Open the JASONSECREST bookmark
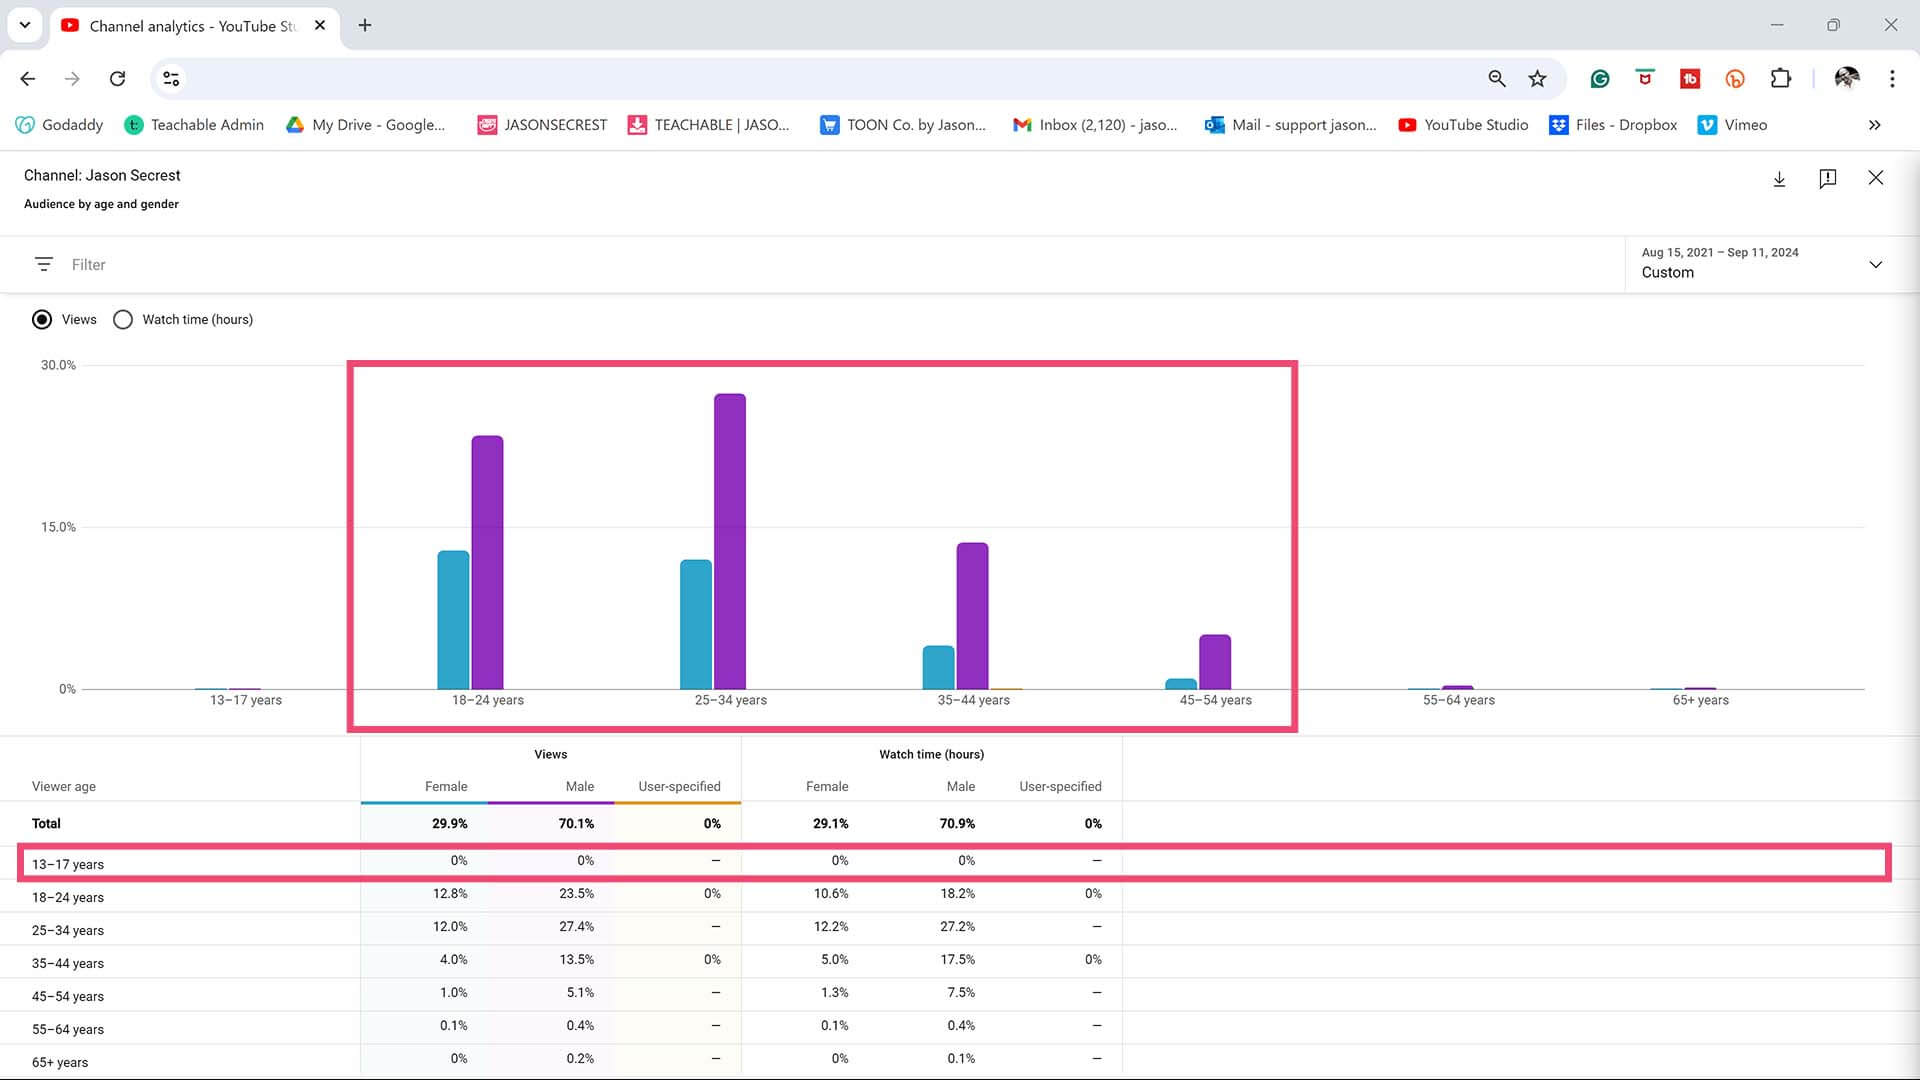The image size is (1920, 1080). [542, 125]
